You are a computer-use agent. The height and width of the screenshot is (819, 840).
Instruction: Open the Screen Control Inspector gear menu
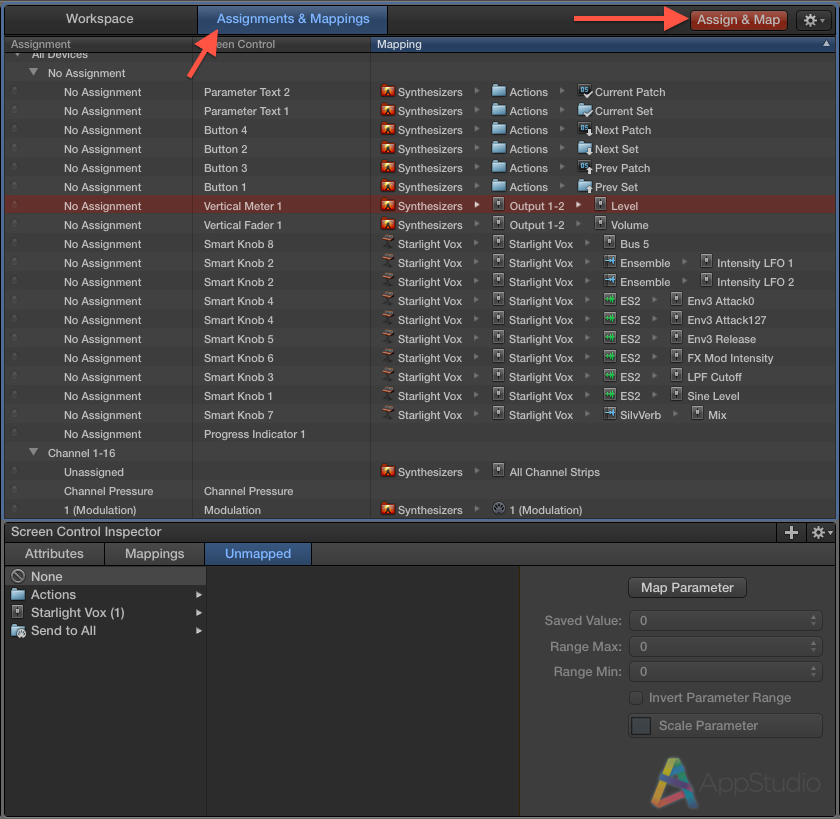pyautogui.click(x=820, y=532)
